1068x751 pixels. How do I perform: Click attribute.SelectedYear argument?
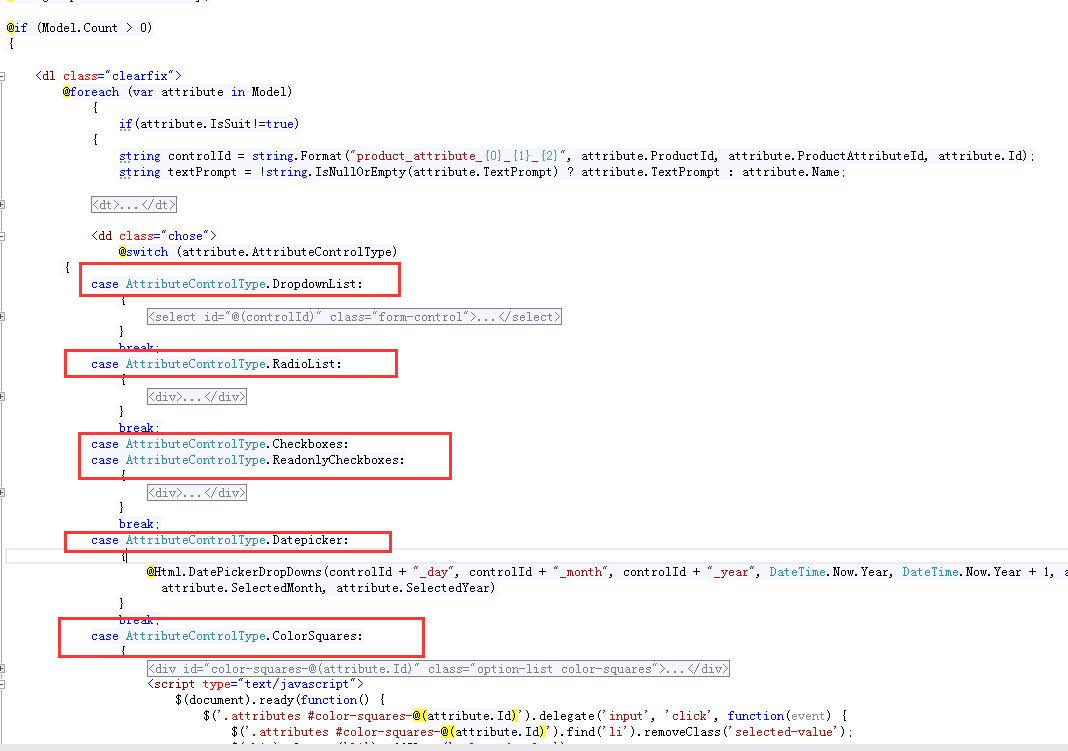pos(413,588)
